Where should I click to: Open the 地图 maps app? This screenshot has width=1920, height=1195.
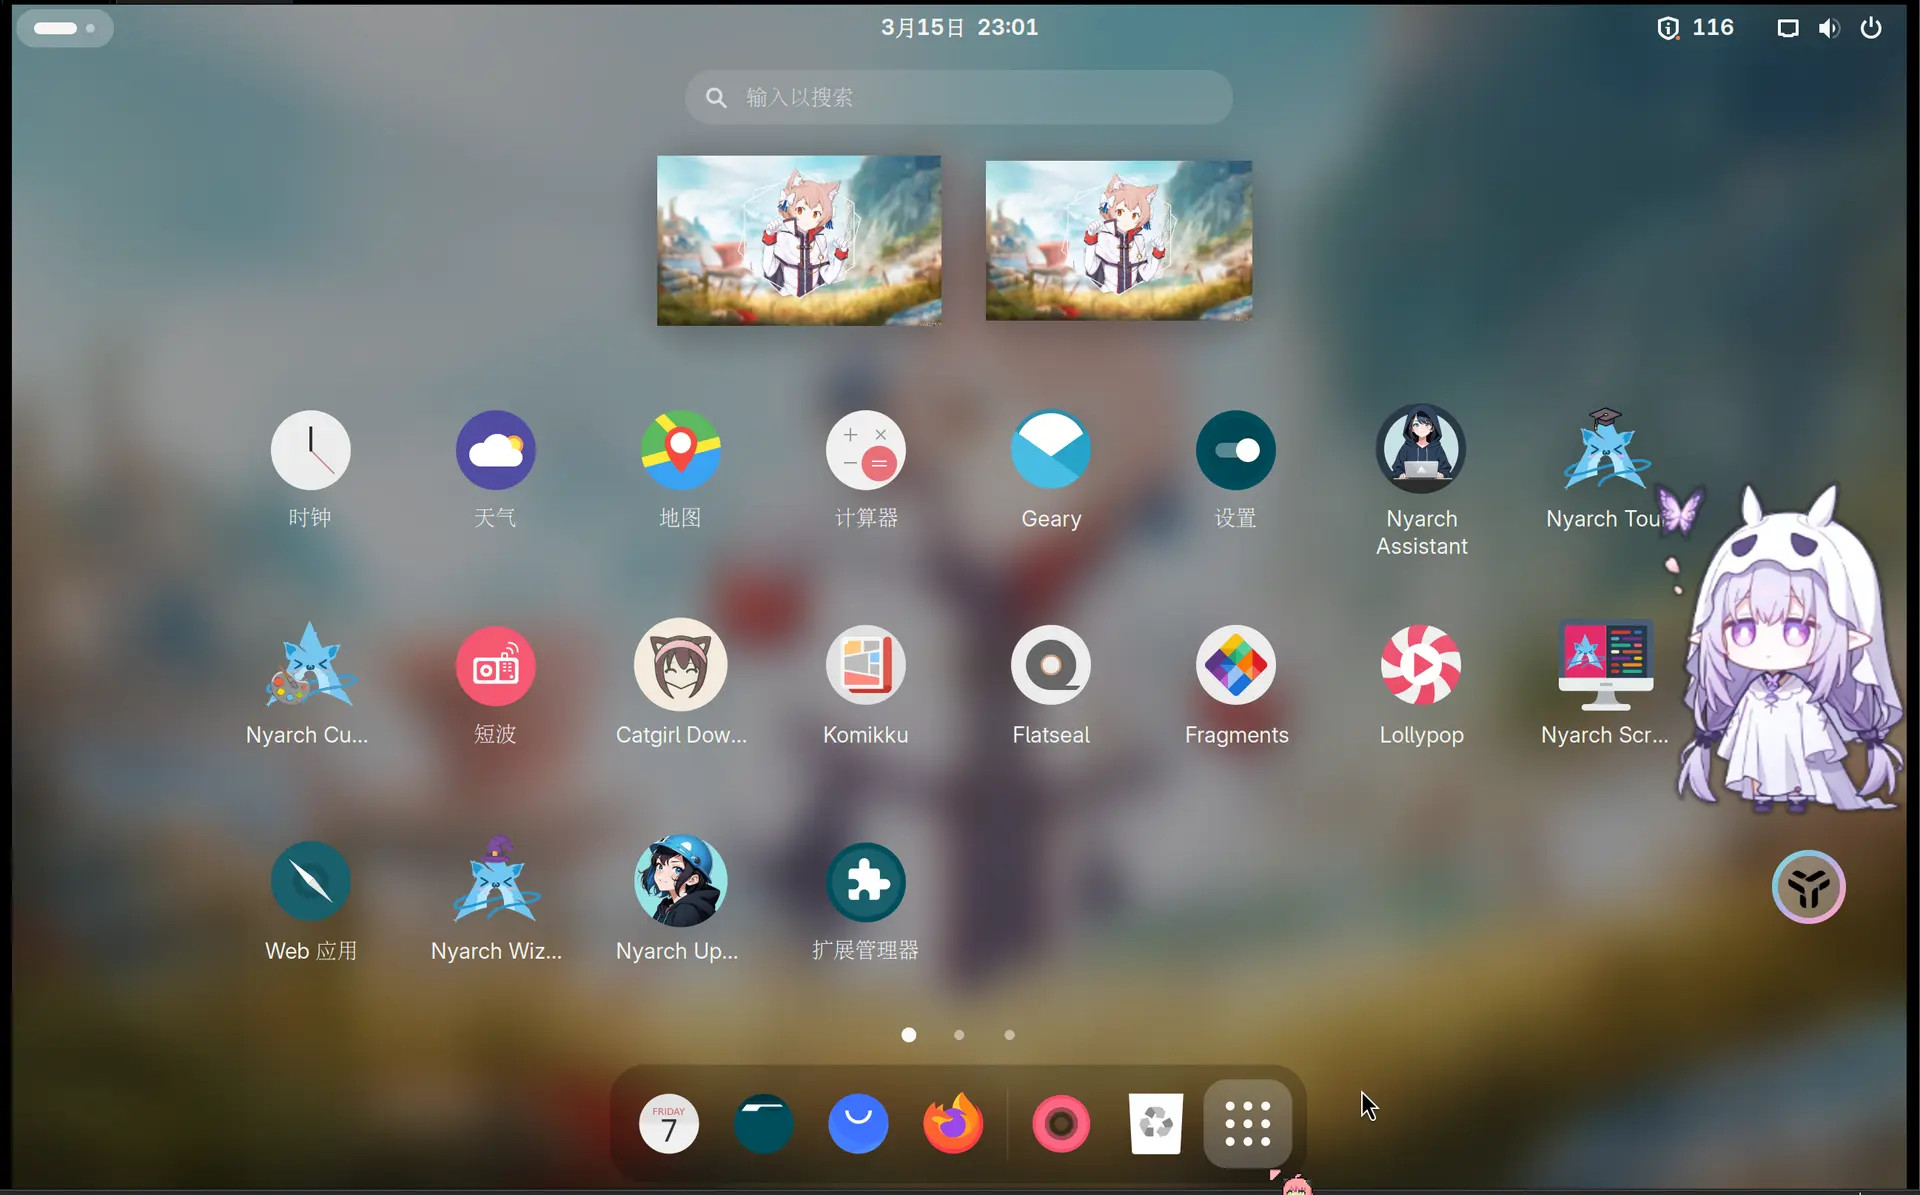pos(680,450)
